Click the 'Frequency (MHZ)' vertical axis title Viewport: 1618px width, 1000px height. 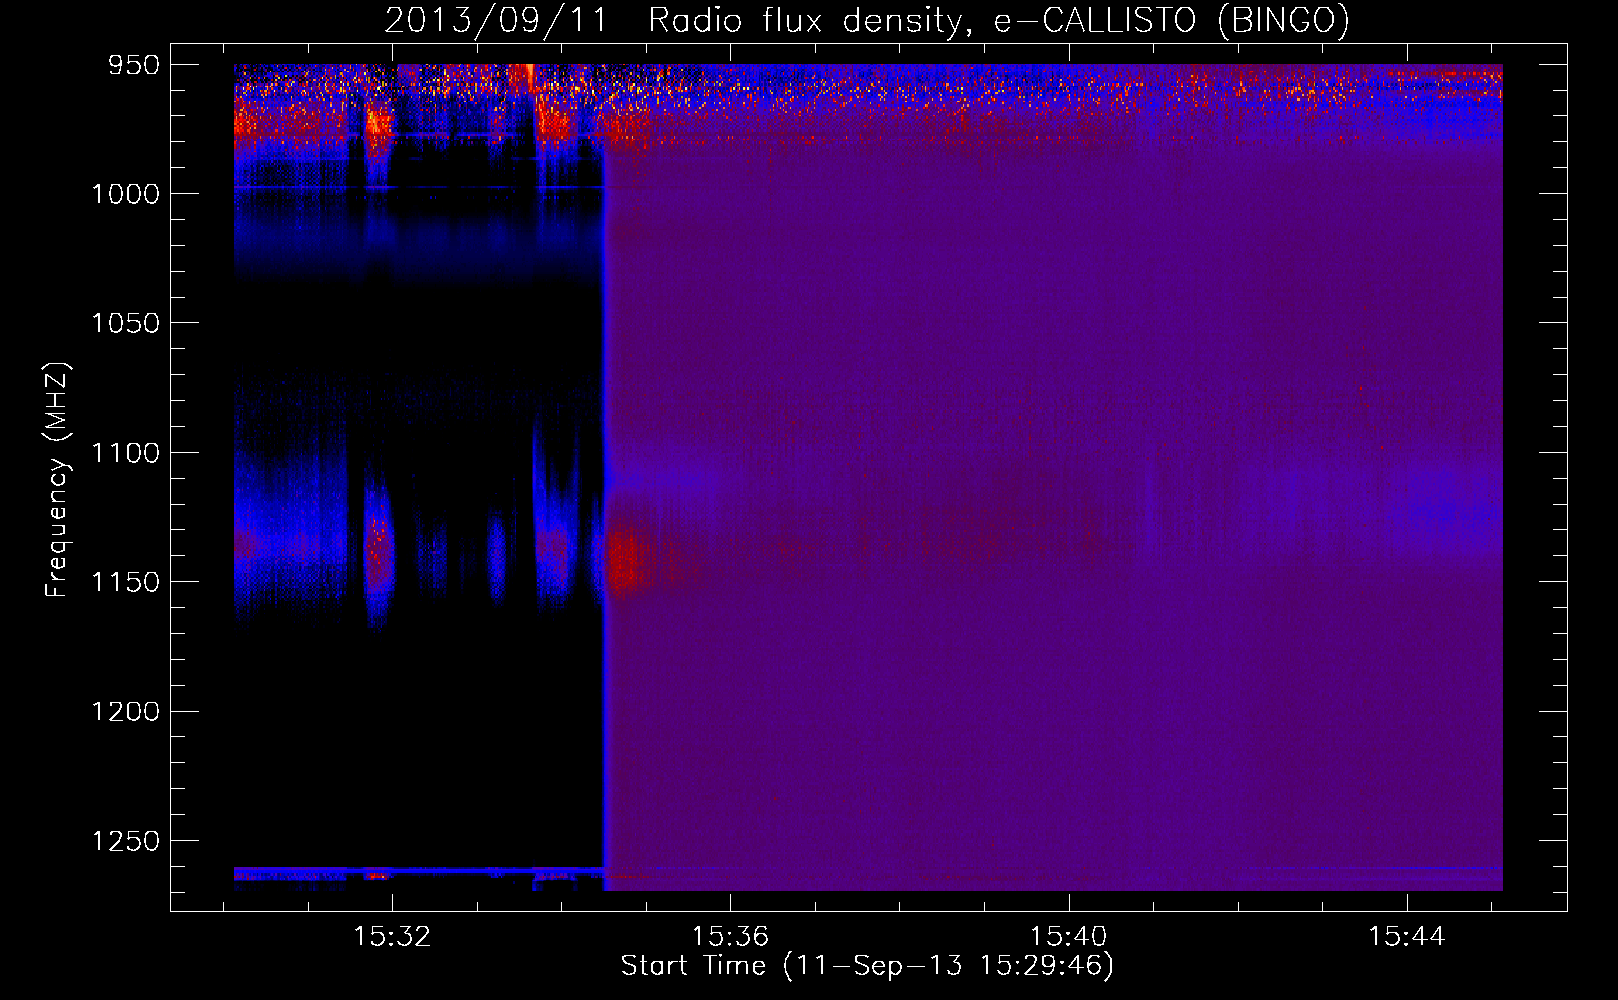tap(57, 480)
